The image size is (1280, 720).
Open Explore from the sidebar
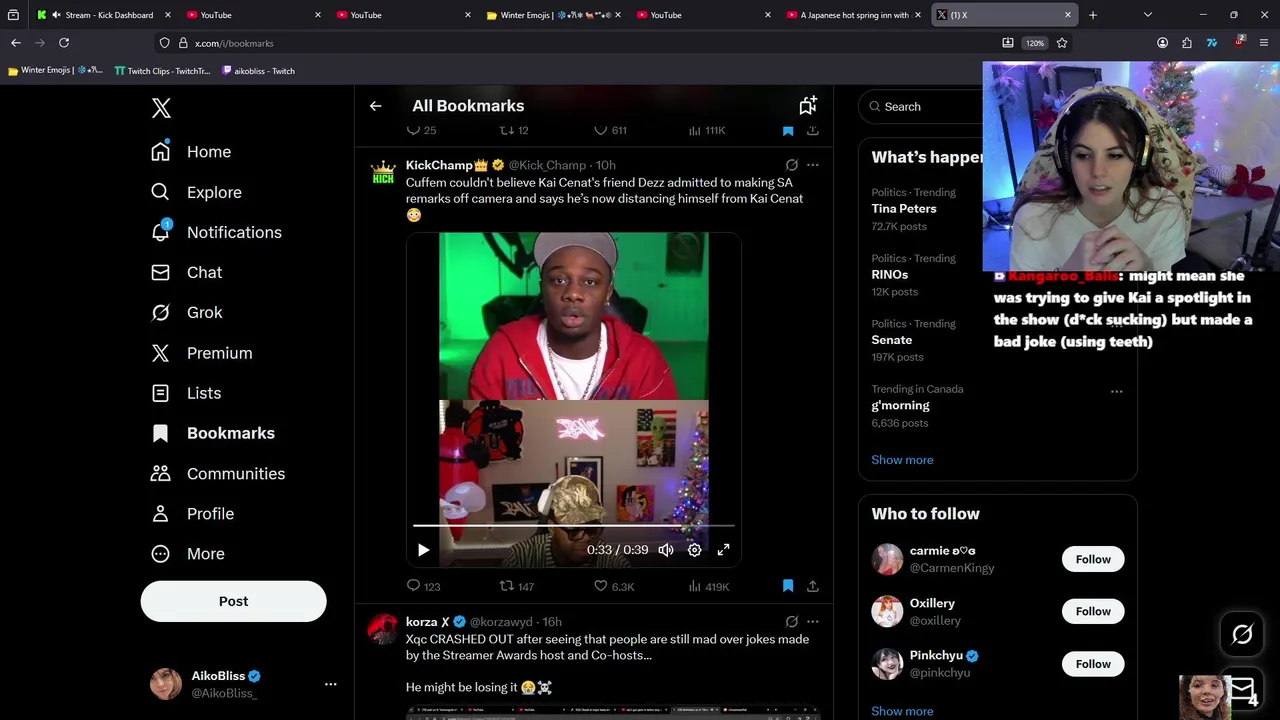[x=196, y=192]
